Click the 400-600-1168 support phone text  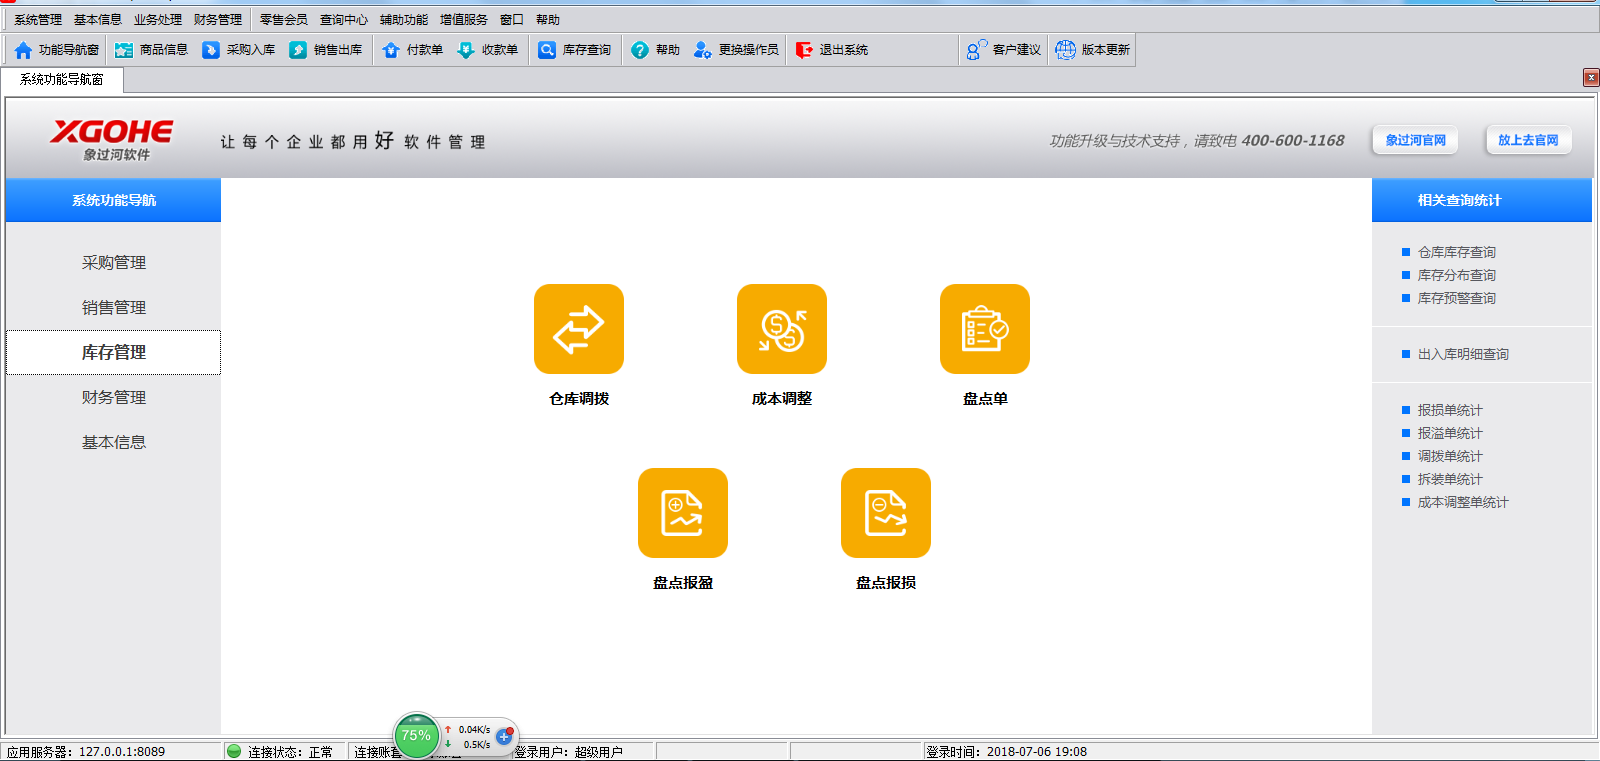tap(1293, 141)
